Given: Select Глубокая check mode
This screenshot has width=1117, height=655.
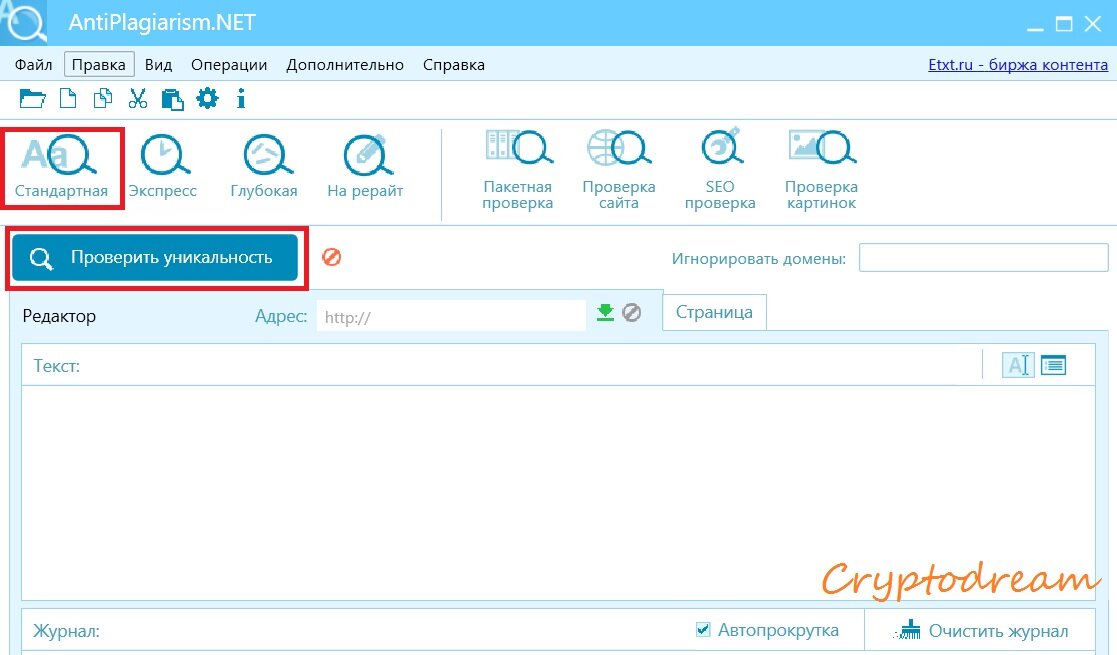Looking at the screenshot, I should click(x=264, y=168).
